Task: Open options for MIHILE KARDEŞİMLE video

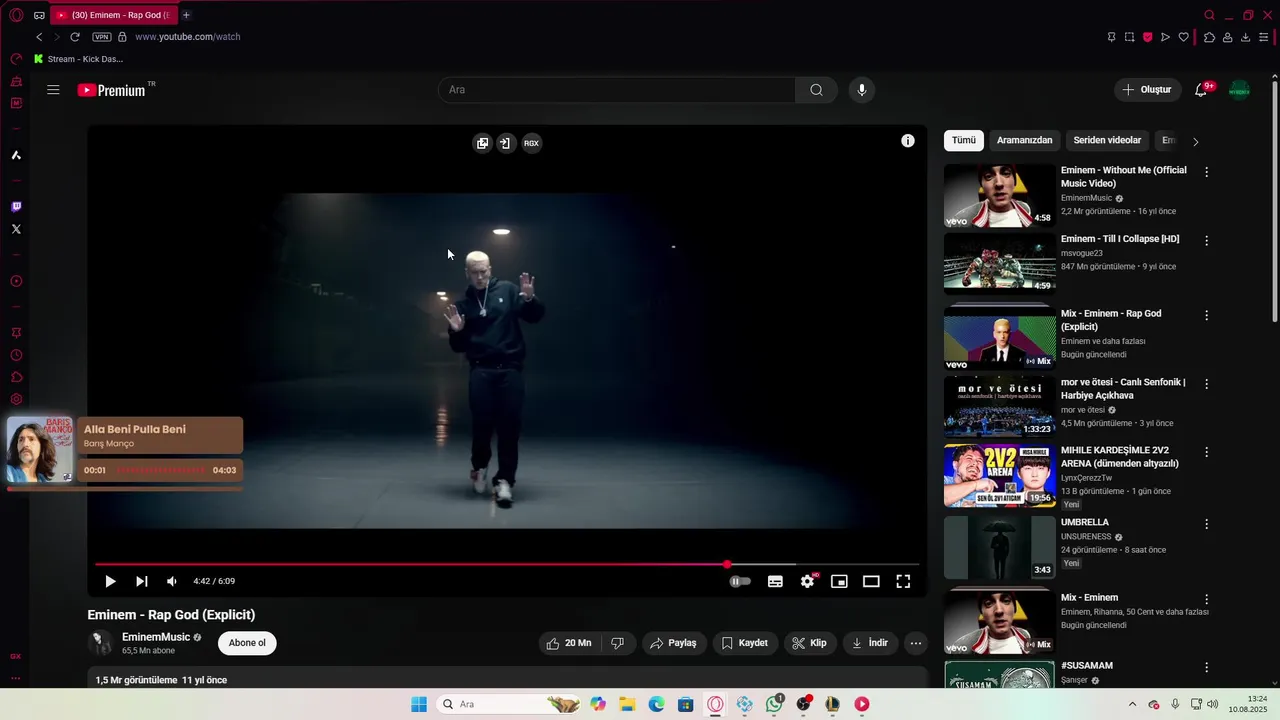Action: 1206,452
